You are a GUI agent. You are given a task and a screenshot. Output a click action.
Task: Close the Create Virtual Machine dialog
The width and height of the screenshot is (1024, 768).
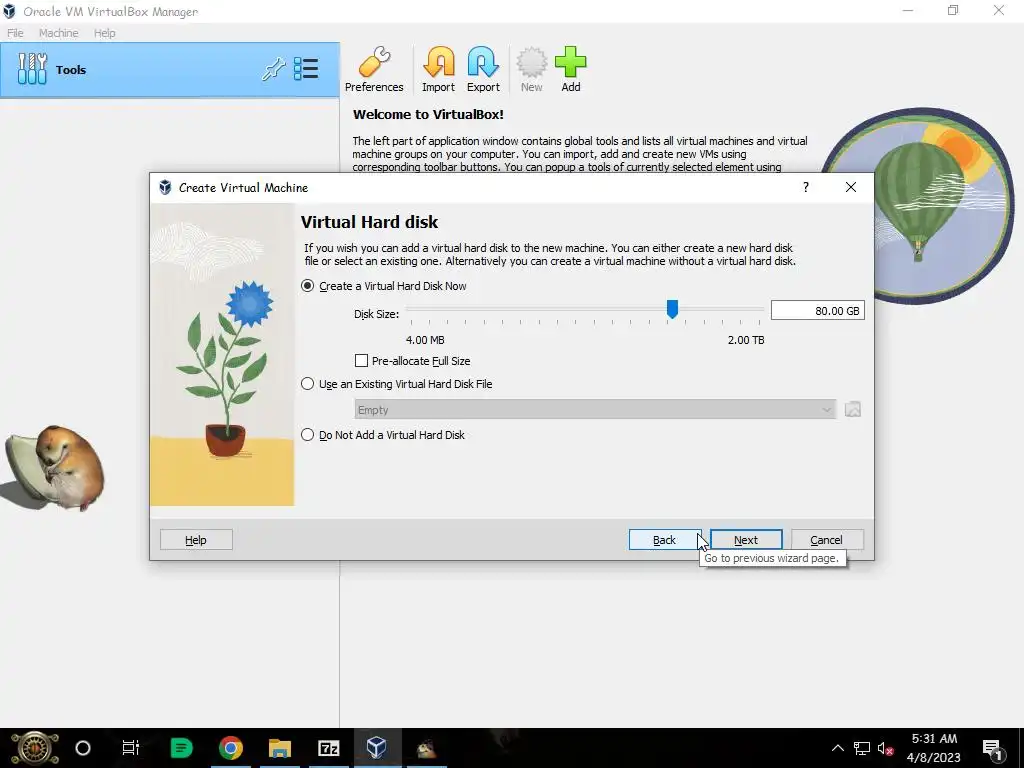coord(850,187)
